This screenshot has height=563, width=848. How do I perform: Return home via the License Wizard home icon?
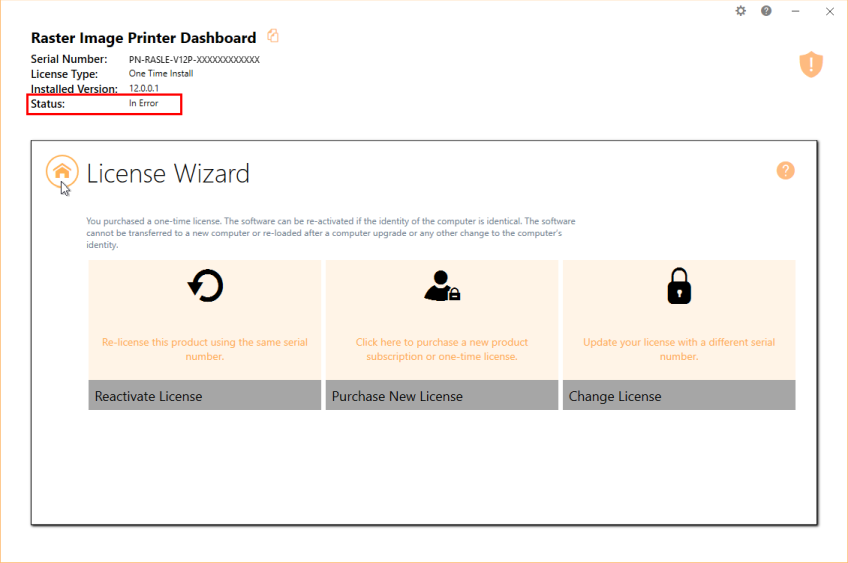click(62, 171)
